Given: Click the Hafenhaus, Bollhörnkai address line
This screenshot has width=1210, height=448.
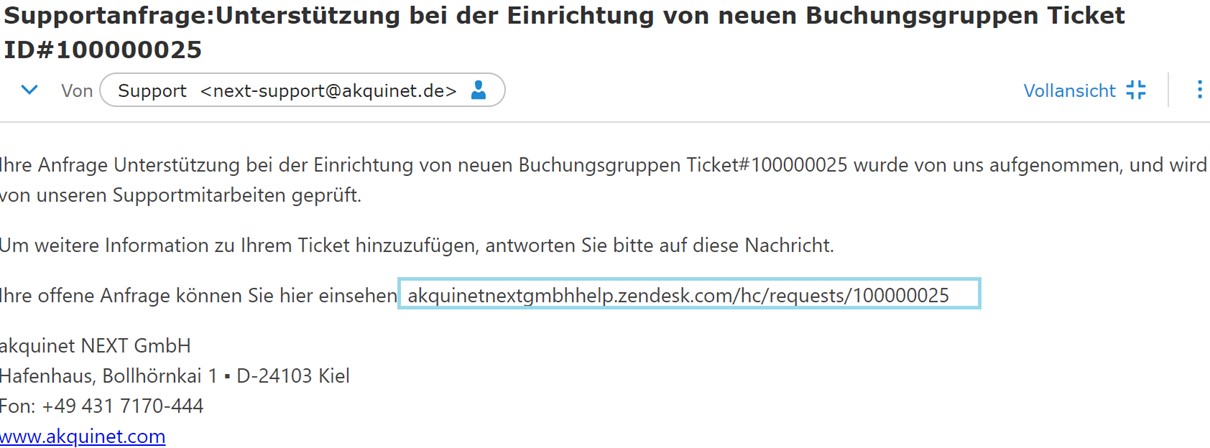Looking at the screenshot, I should (174, 376).
